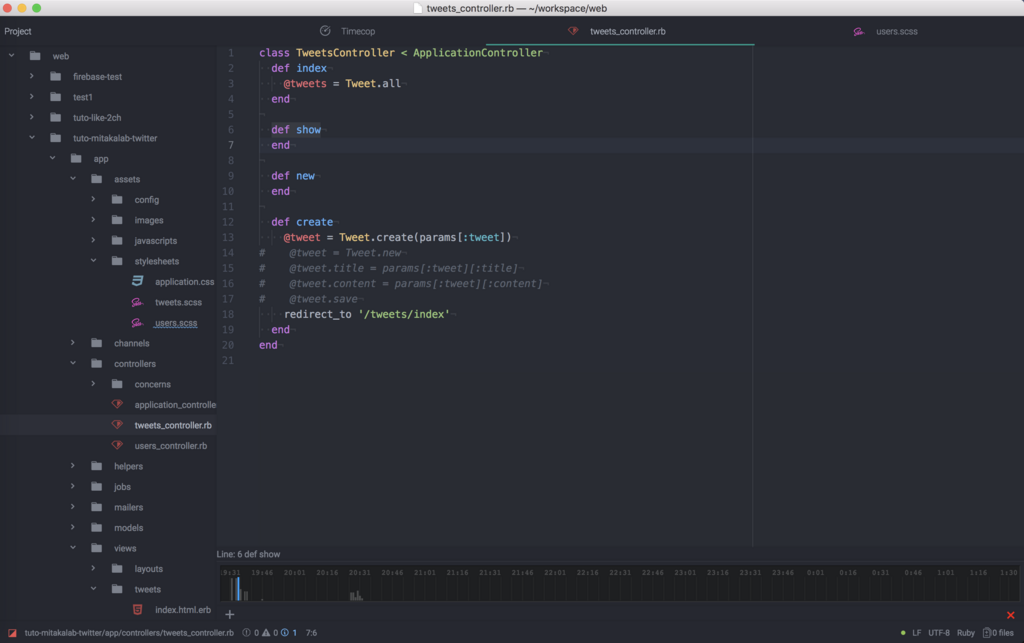Click the red square icon in status bar
Screen dimensions: 1024x643
(x=12, y=633)
